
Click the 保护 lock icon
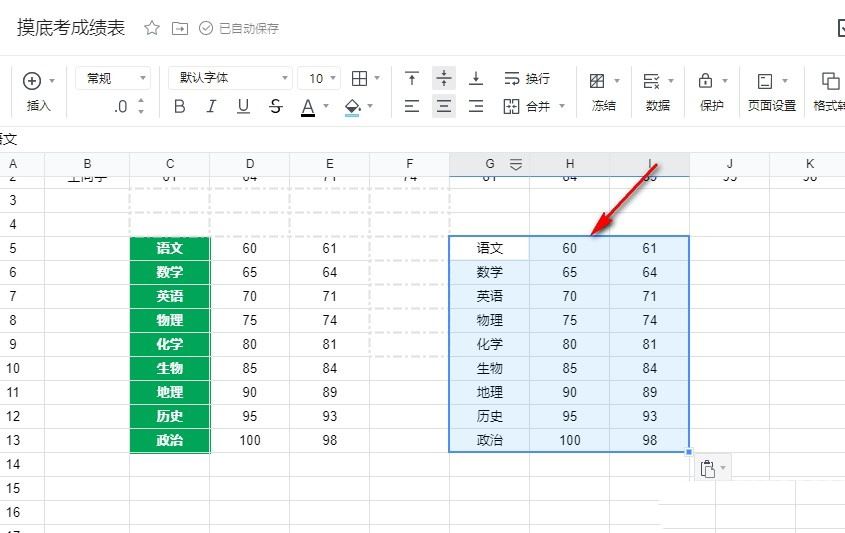pos(705,81)
